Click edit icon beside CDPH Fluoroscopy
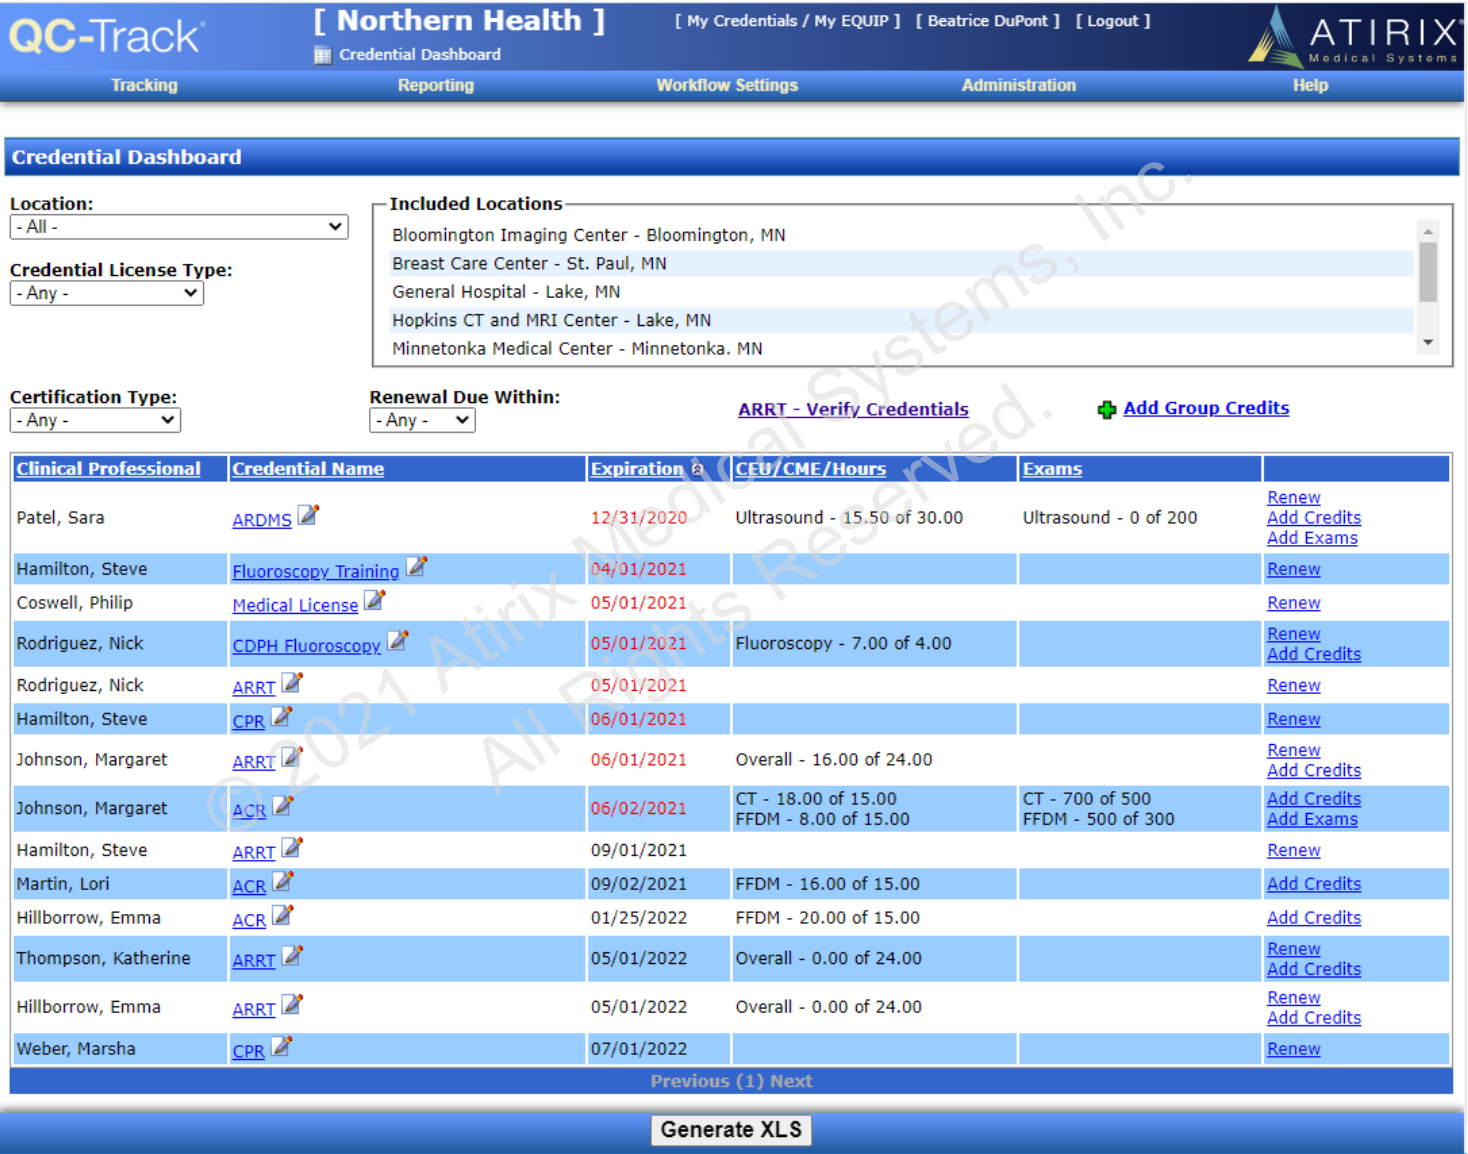 click(397, 641)
